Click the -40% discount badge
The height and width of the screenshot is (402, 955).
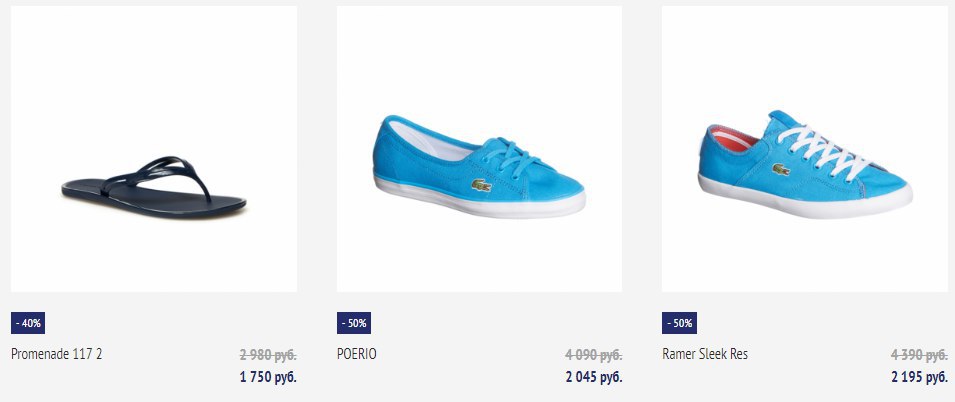pos(28,323)
